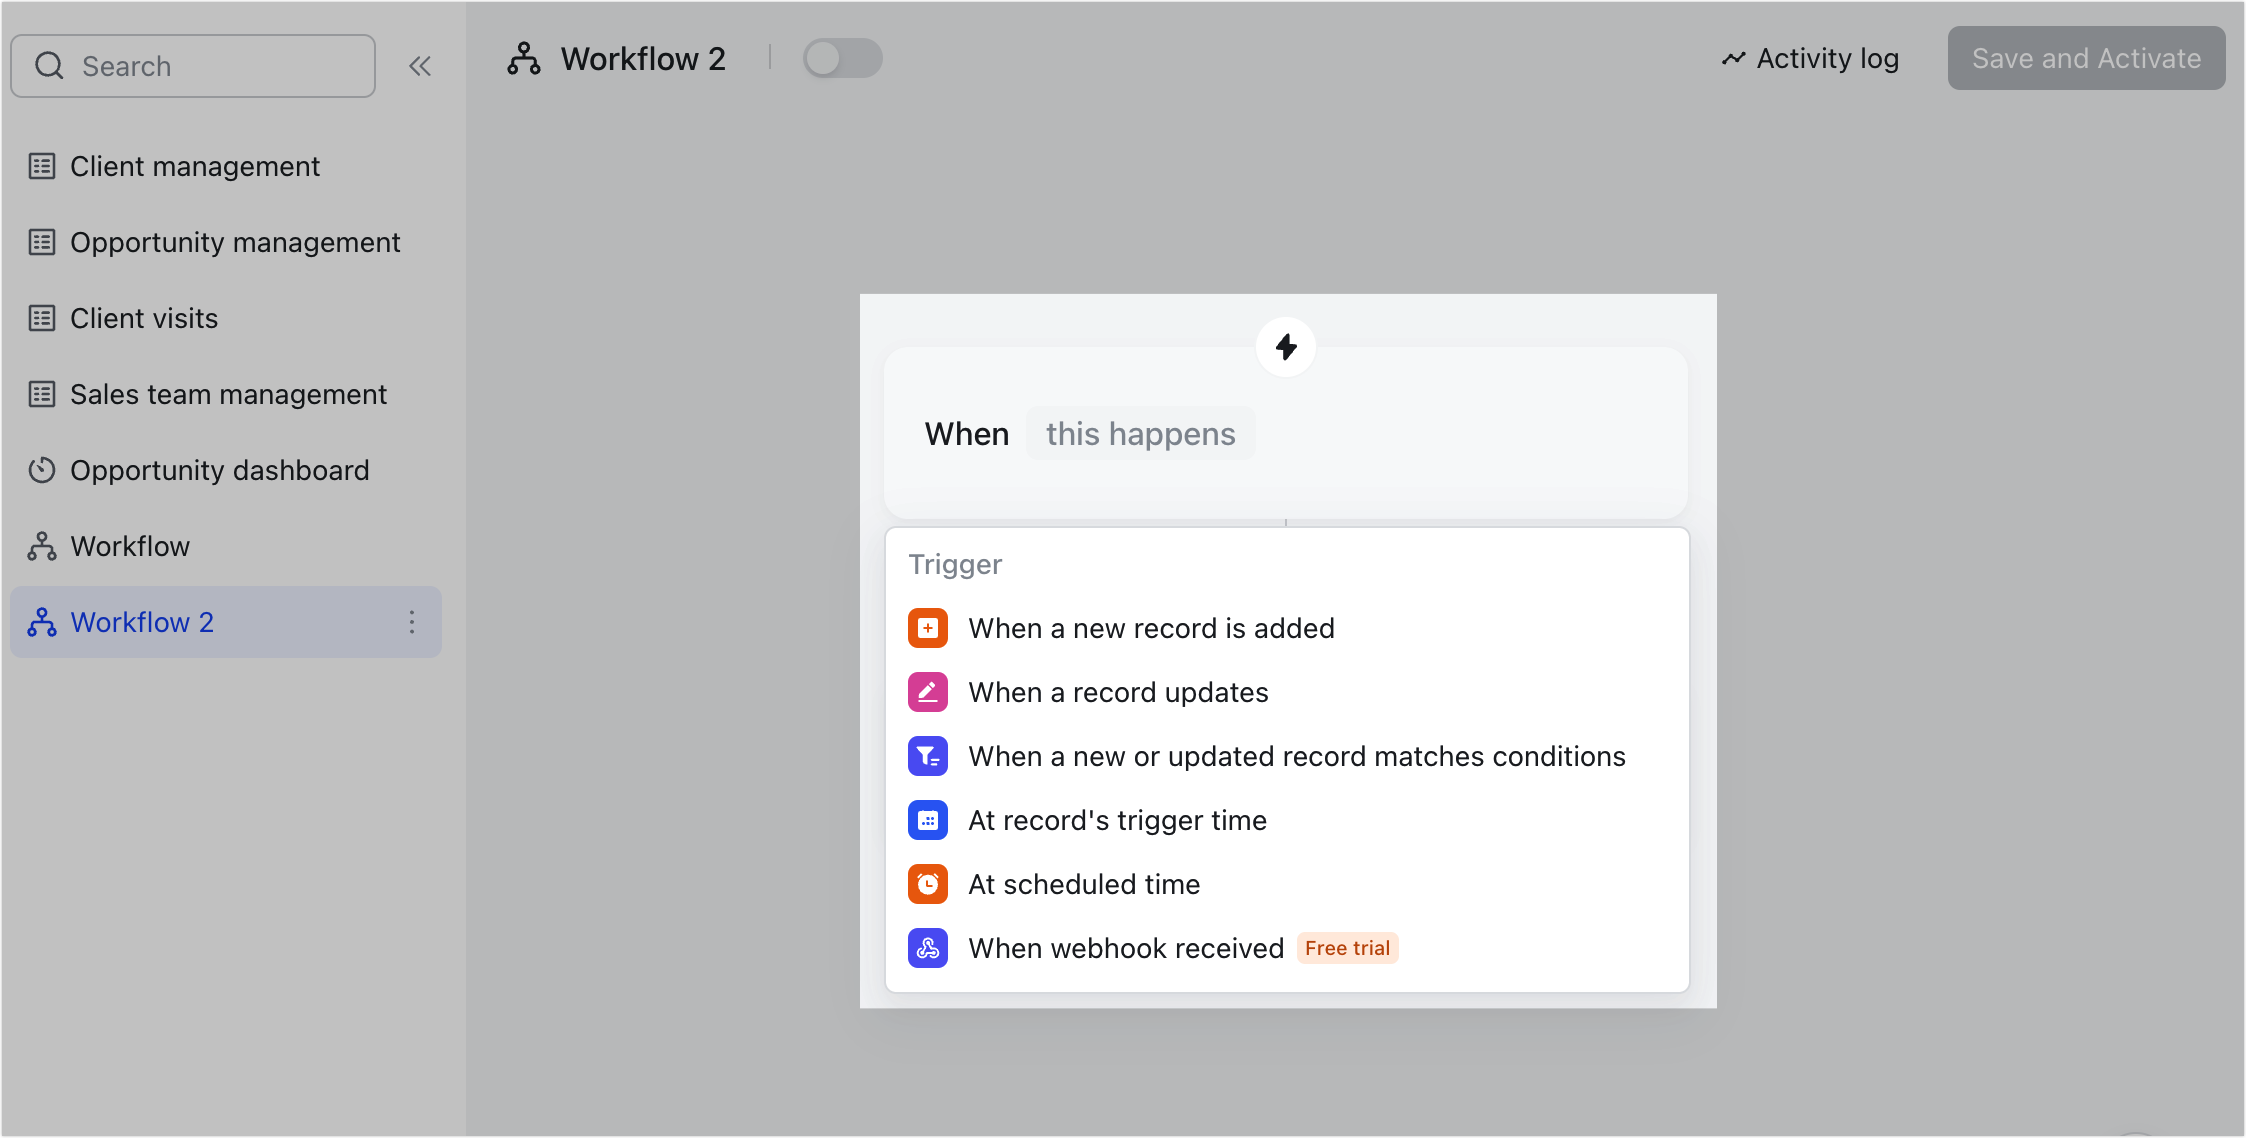The width and height of the screenshot is (2246, 1138).
Task: Click the lightning trigger icon above the When block
Action: click(x=1286, y=347)
